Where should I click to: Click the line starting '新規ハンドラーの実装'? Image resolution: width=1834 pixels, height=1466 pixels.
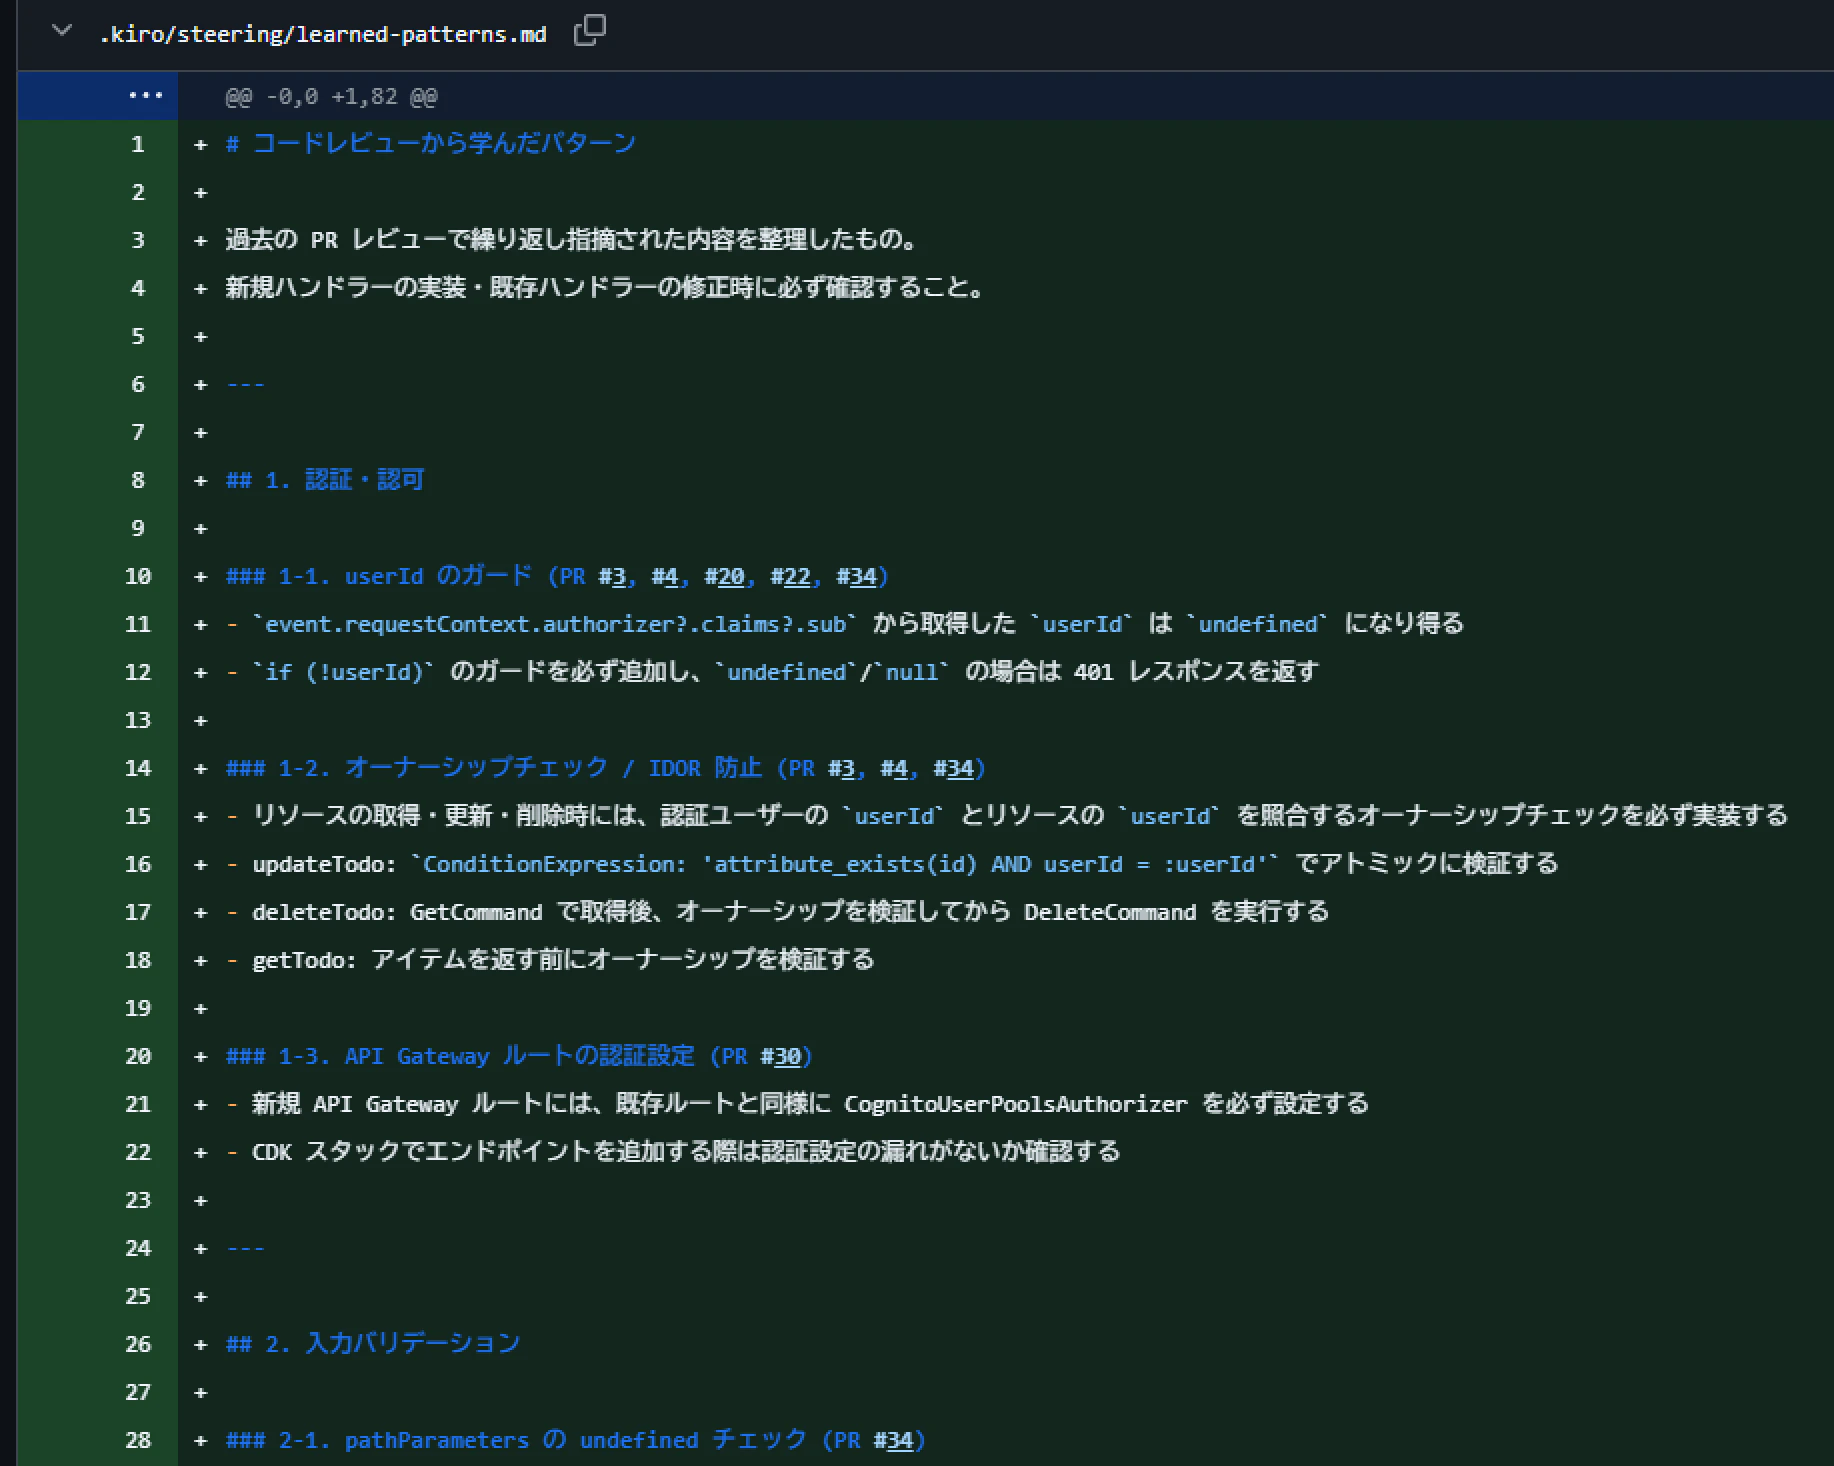click(606, 288)
